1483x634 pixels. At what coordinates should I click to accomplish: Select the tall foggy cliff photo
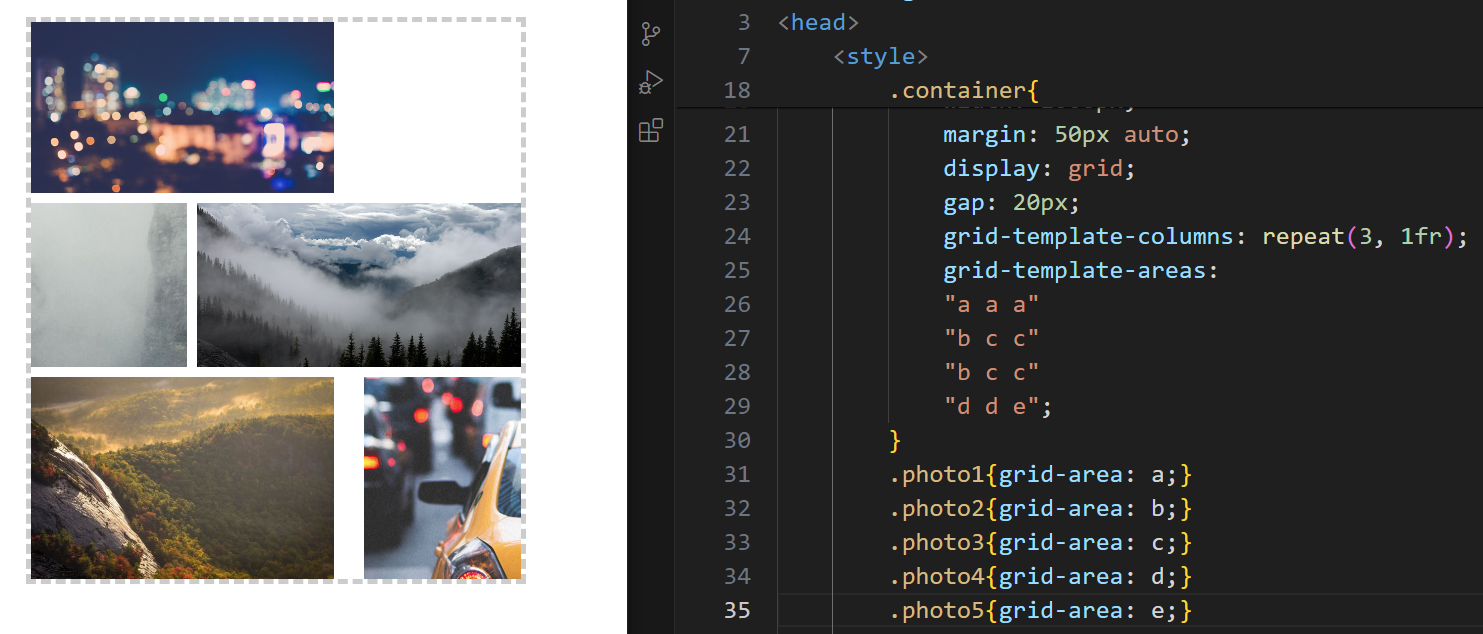[x=109, y=285]
